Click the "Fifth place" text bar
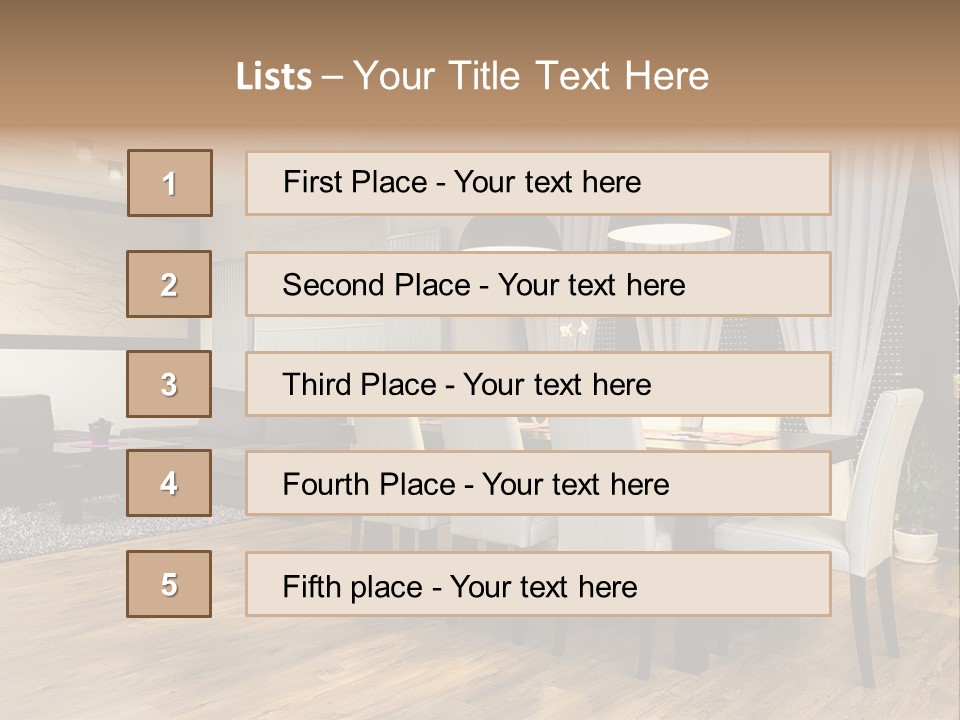The height and width of the screenshot is (720, 960). [538, 584]
